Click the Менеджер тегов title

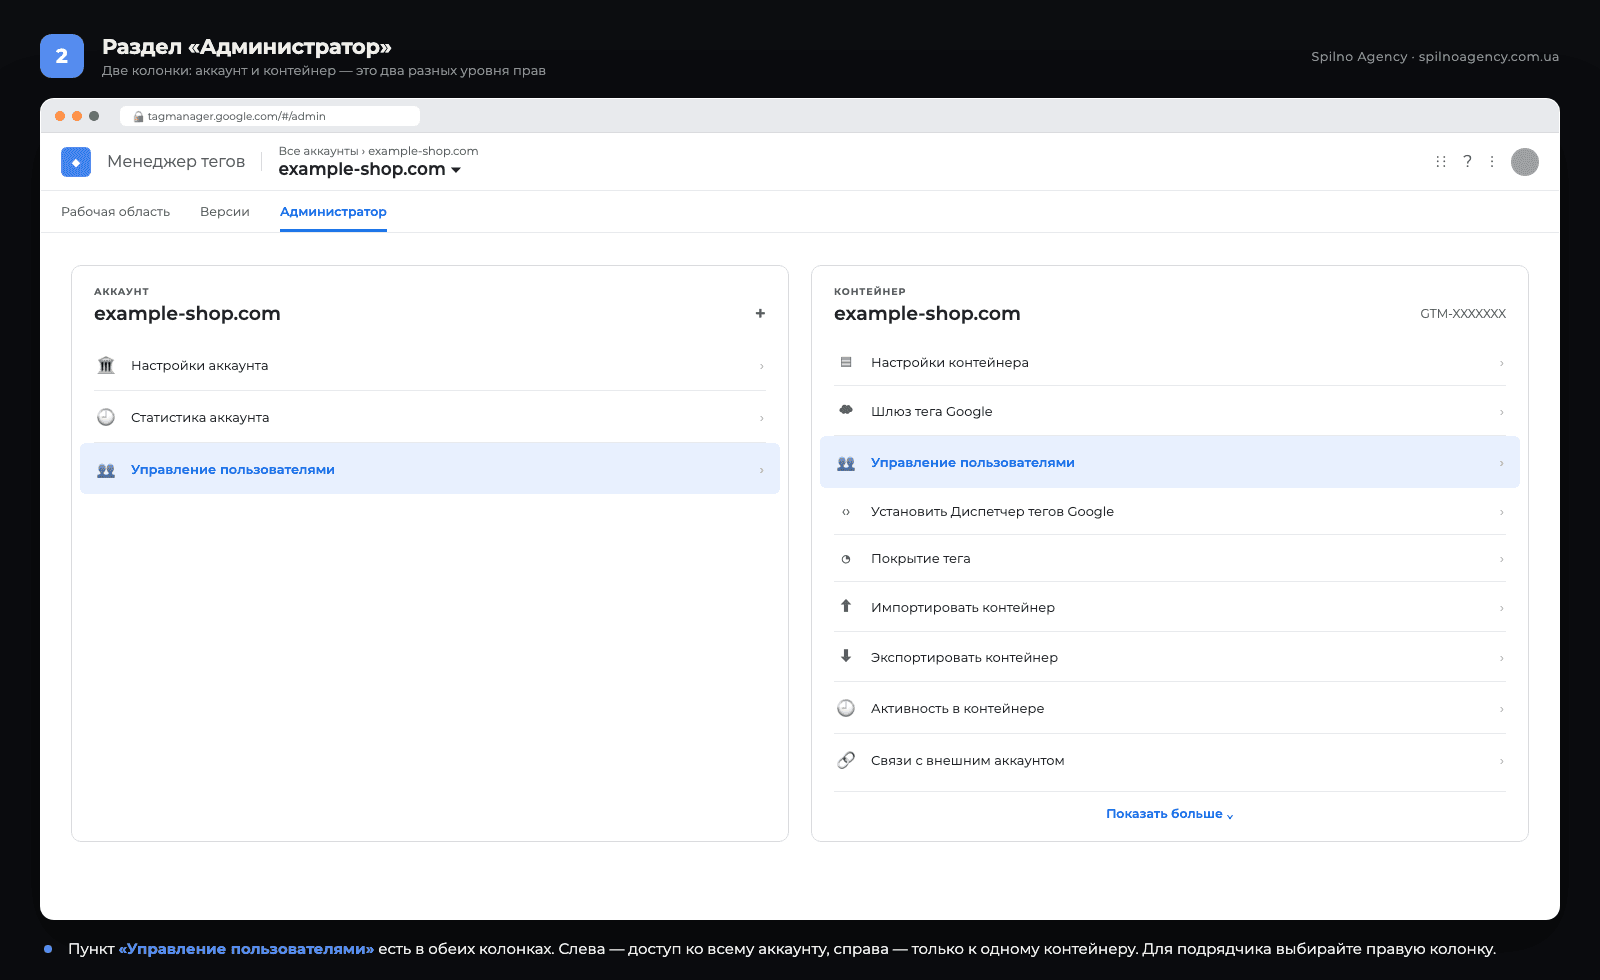[x=176, y=162]
